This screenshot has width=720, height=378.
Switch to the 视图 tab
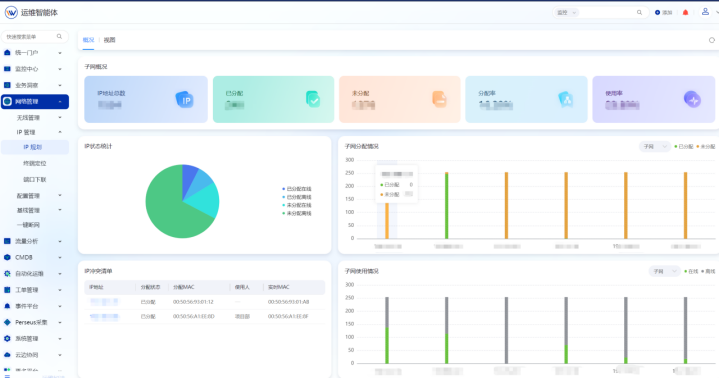coord(109,40)
